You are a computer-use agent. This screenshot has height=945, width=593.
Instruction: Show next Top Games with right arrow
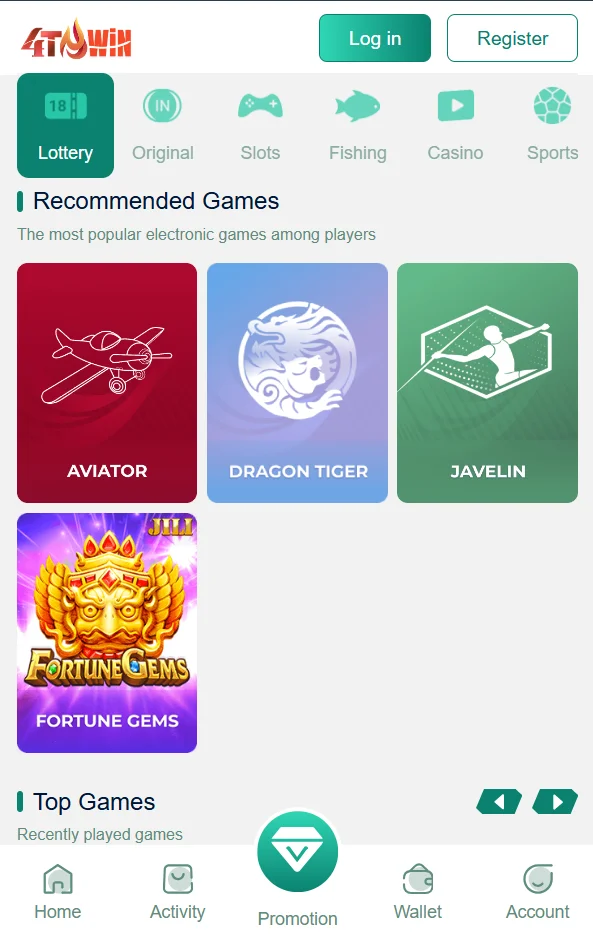tap(555, 802)
